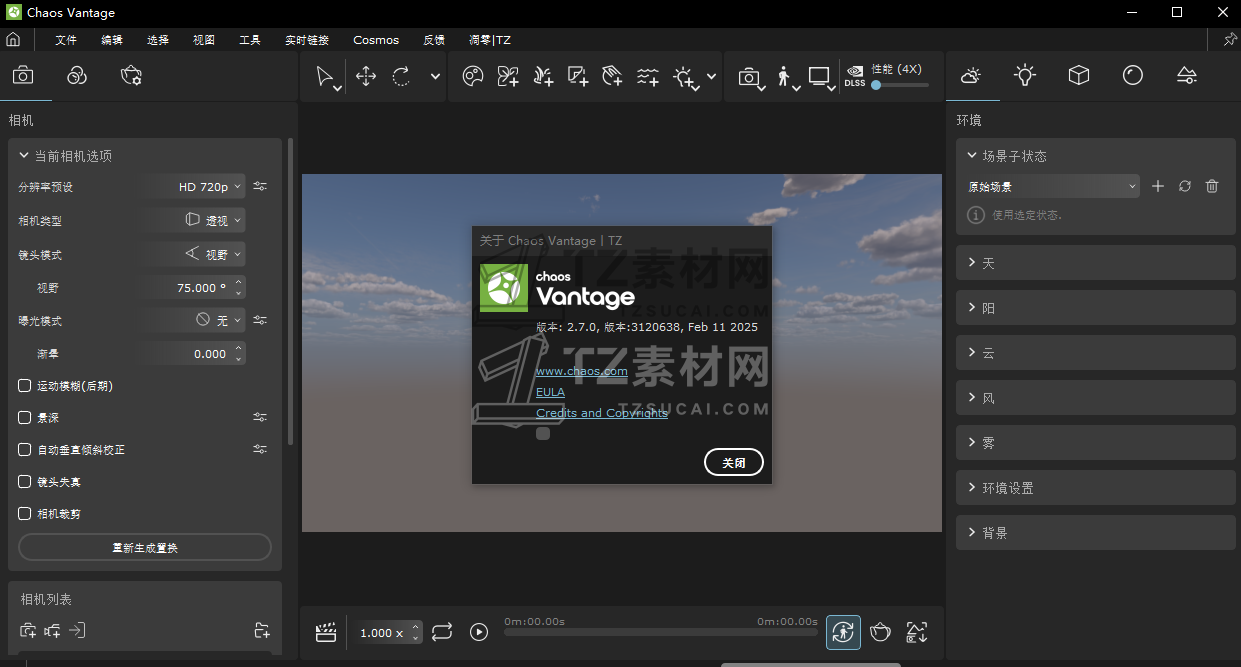Open the www.chaos.com link
This screenshot has height=667, width=1241.
pyautogui.click(x=582, y=371)
